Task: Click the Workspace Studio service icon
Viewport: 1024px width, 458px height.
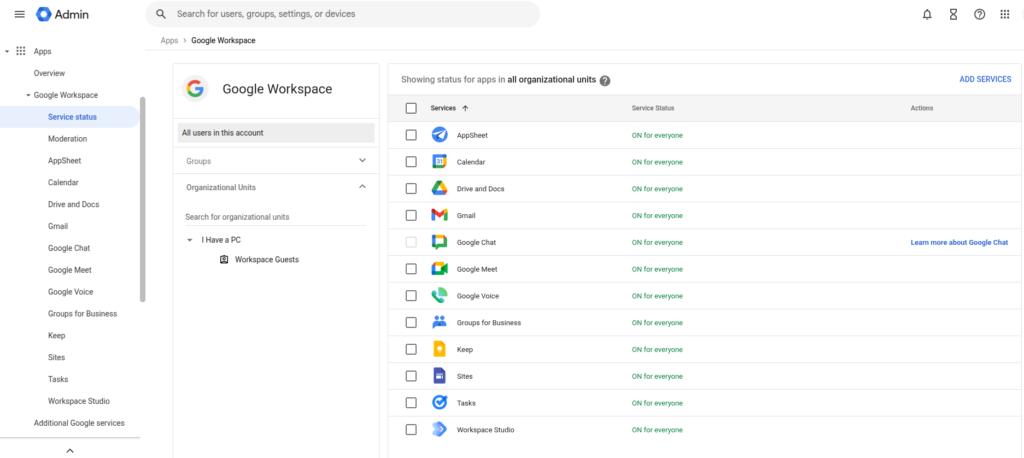Action: click(x=440, y=429)
